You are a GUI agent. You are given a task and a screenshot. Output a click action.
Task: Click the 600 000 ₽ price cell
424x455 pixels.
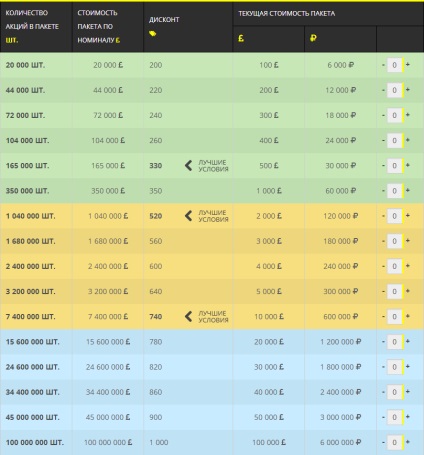340,316
